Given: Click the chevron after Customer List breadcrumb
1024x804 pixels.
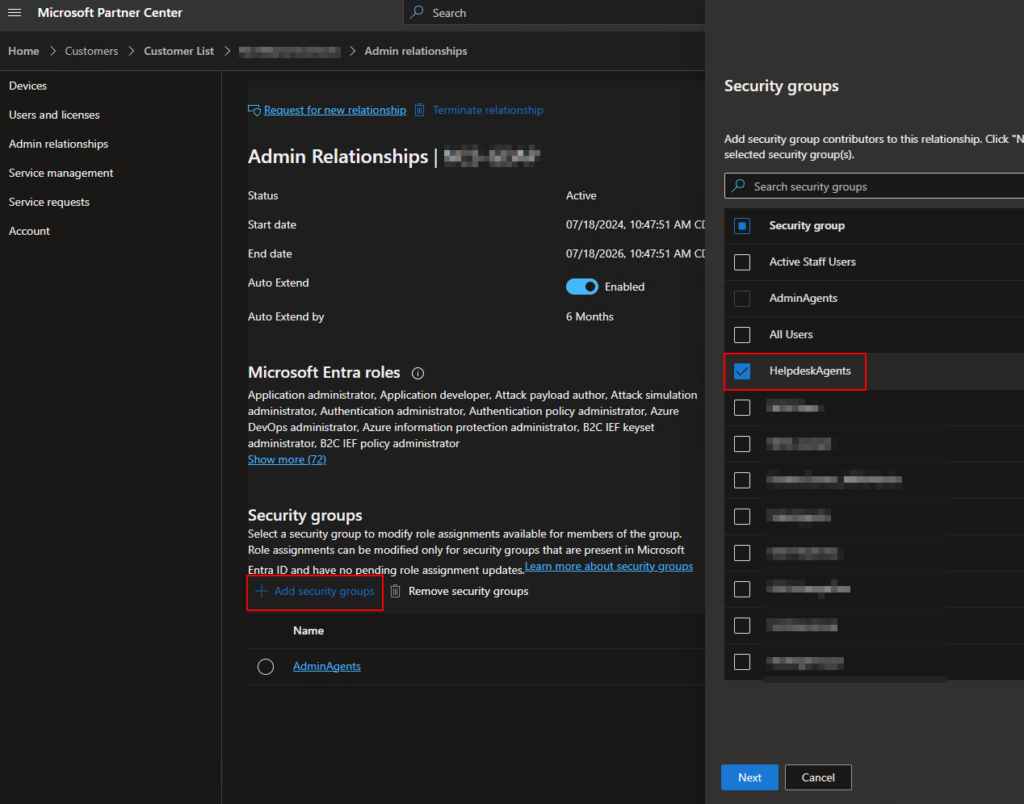Looking at the screenshot, I should click(228, 51).
